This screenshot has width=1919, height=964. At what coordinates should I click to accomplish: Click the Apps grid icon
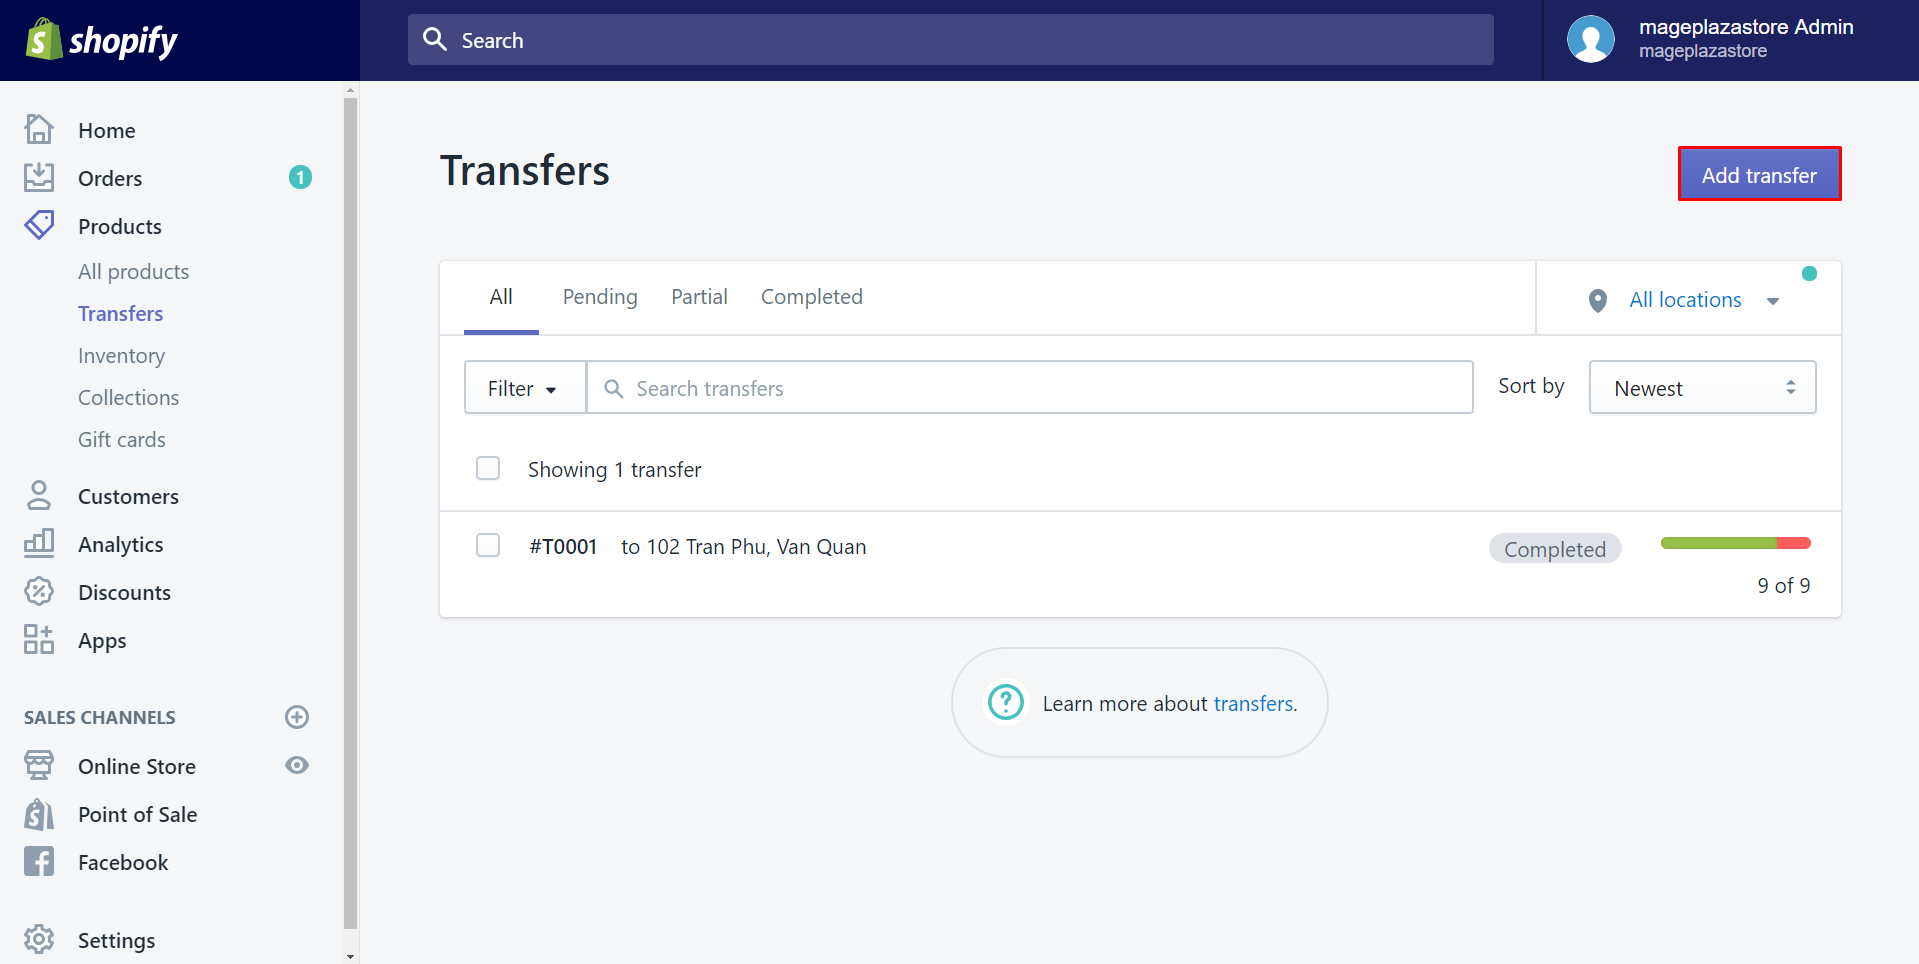(x=39, y=639)
